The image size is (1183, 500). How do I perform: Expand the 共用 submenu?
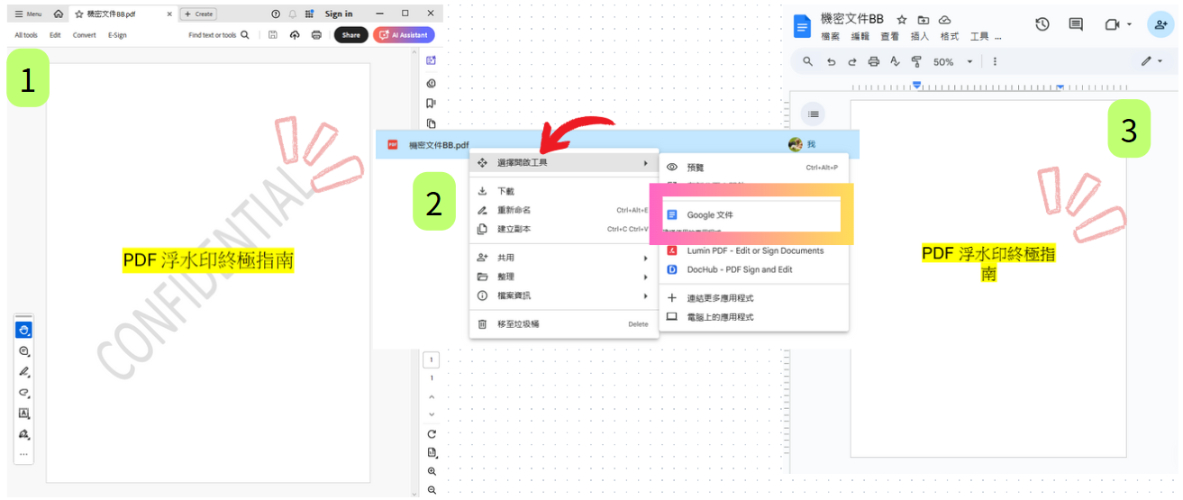coord(564,258)
